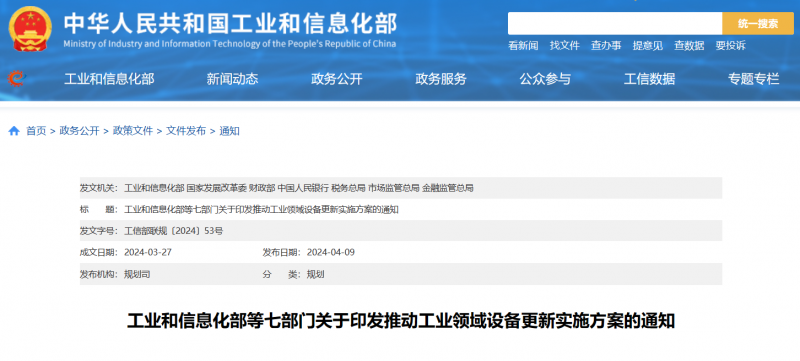Image resolution: width=800 pixels, height=361 pixels.
Task: Select the 公众参与 navigation menu
Action: pyautogui.click(x=545, y=79)
